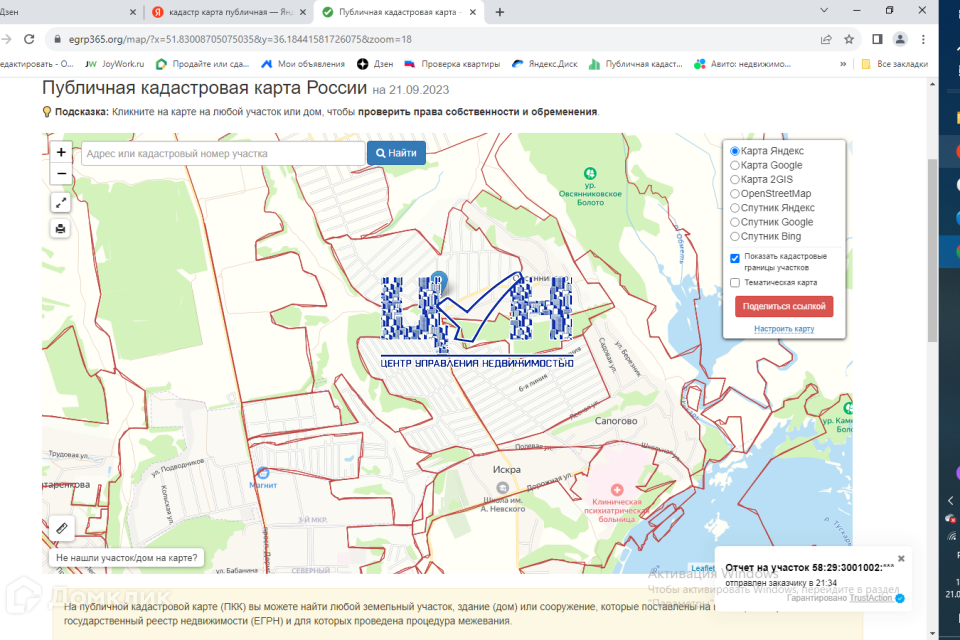The width and height of the screenshot is (960, 640).
Task: Zoom in on the cadastral map
Action: pos(61,153)
